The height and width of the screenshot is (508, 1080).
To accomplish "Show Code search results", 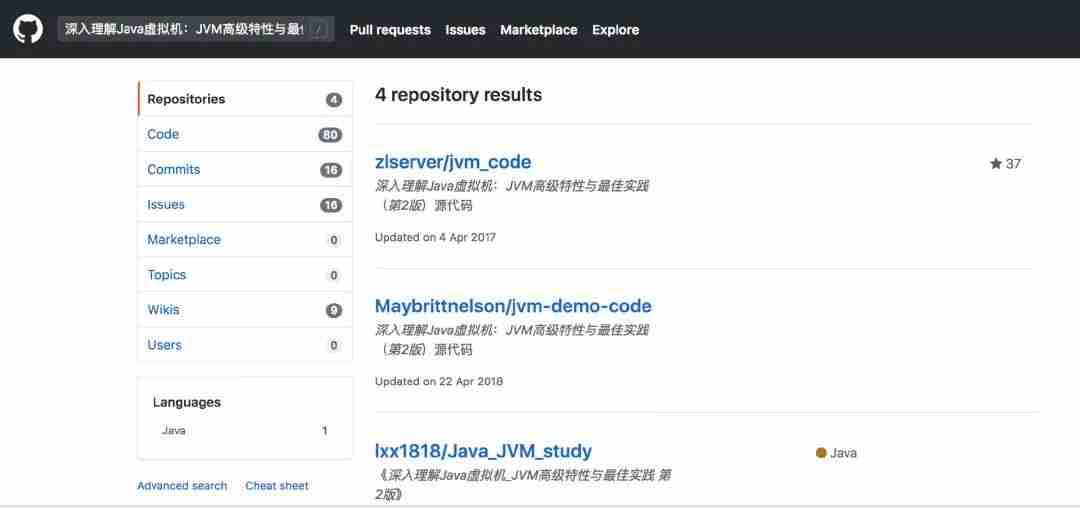I will [245, 134].
